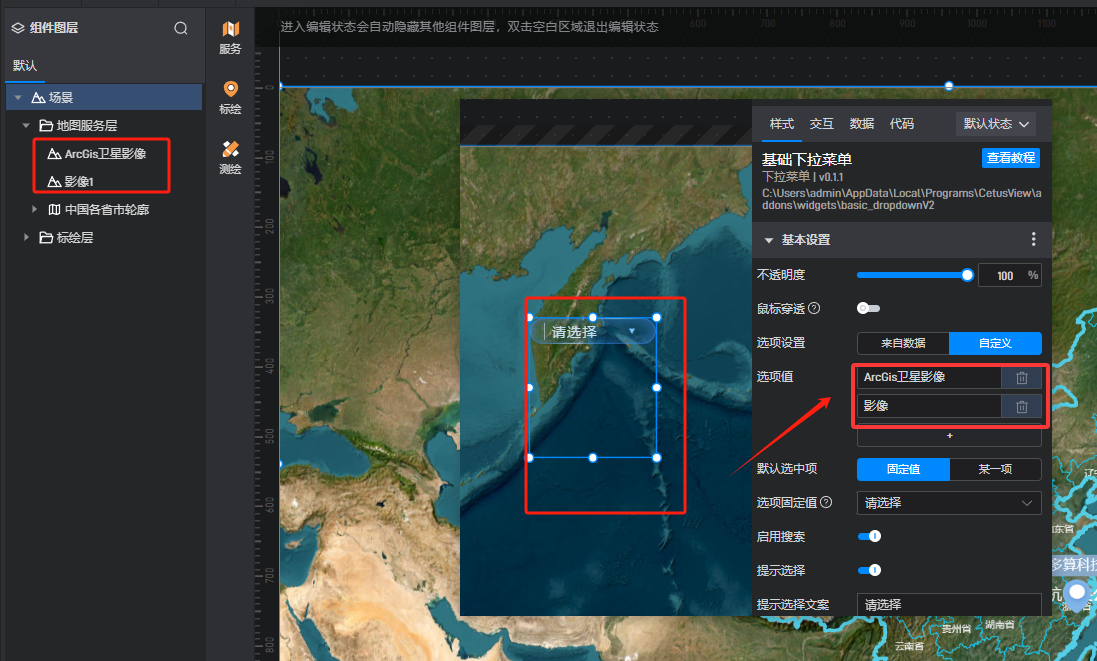The width and height of the screenshot is (1097, 661).
Task: Toggle the 启用搜索 switch
Action: (x=869, y=536)
